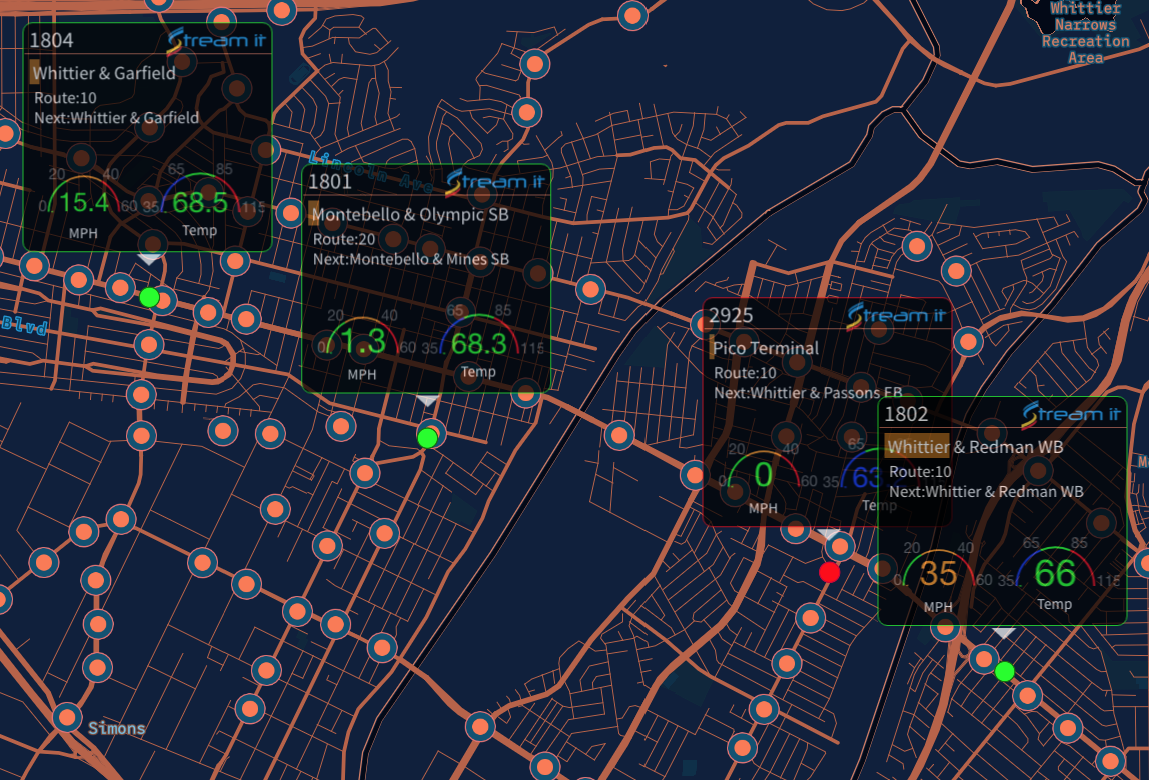Click bus number 1802 in popup header

pos(906,415)
